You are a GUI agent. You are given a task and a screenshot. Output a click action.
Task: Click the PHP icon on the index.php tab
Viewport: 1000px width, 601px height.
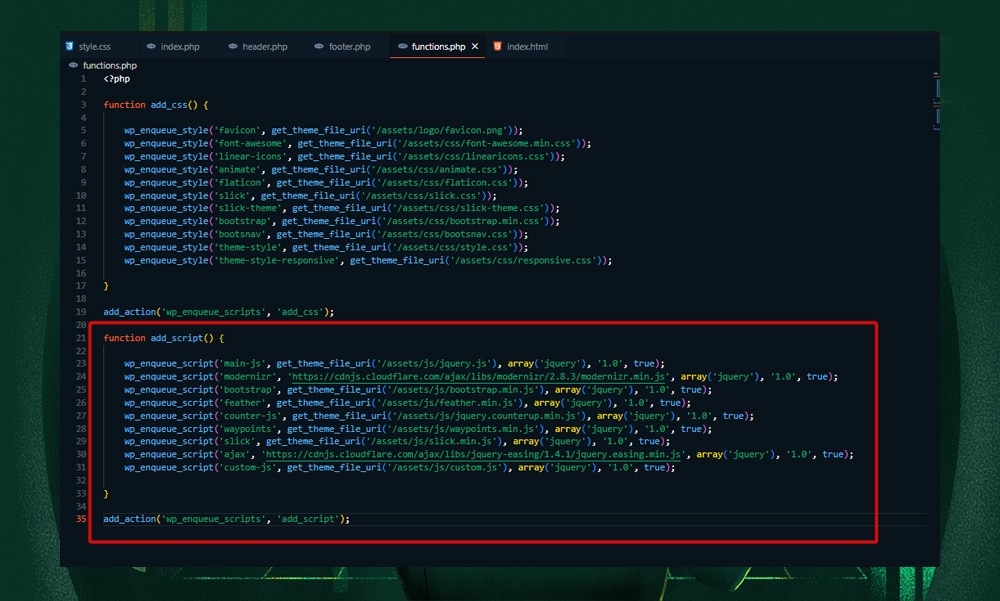(x=152, y=45)
